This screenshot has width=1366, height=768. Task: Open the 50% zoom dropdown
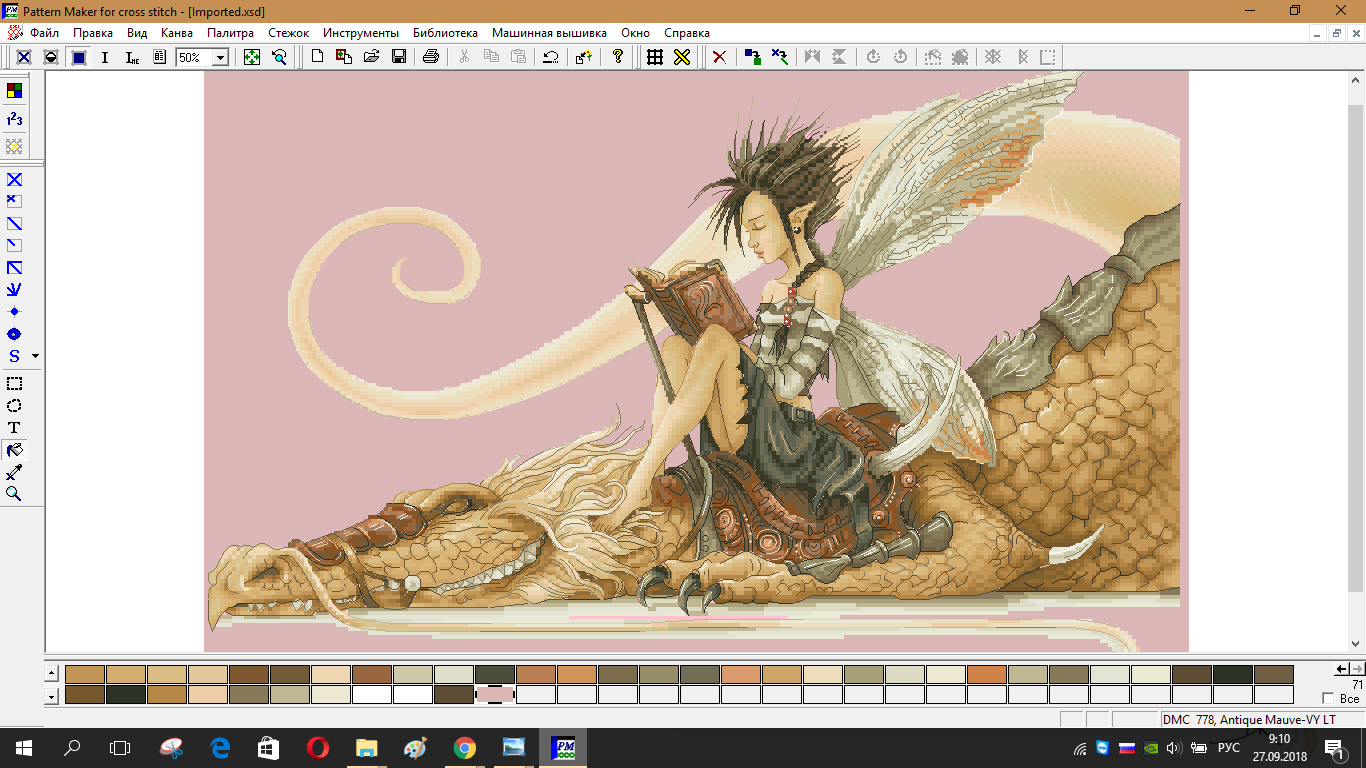(220, 58)
